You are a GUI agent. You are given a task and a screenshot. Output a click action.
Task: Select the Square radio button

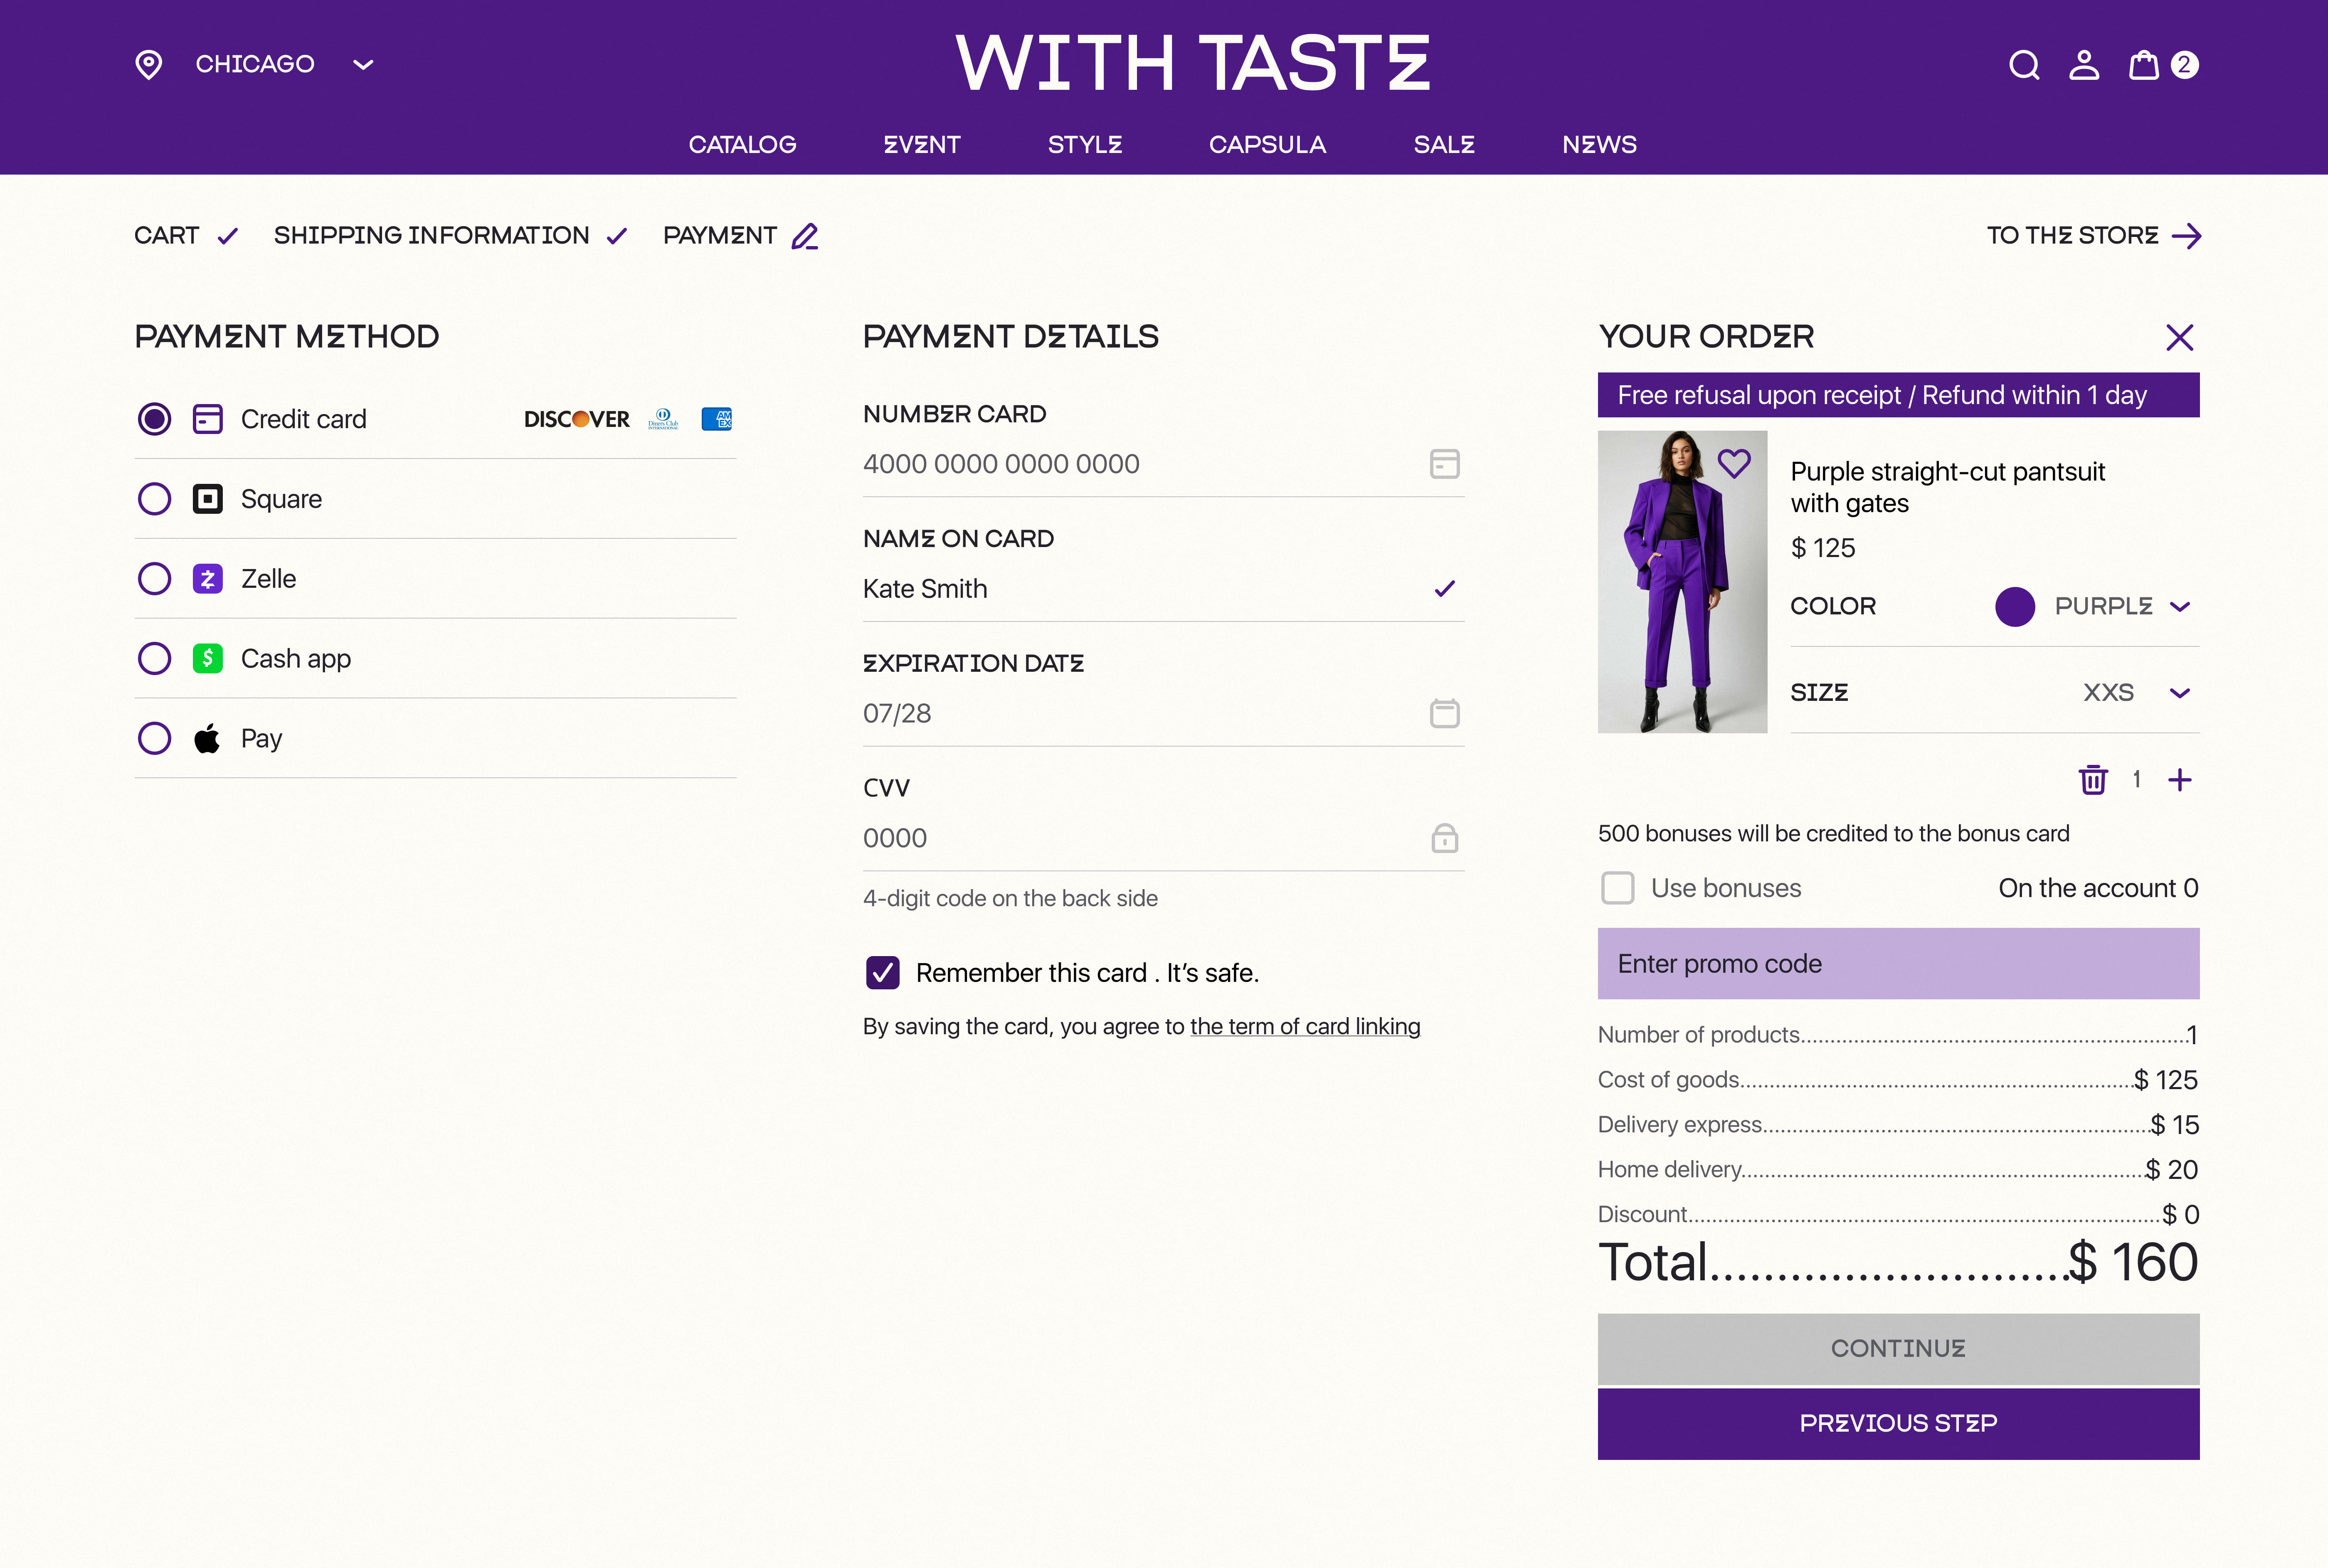click(x=154, y=499)
